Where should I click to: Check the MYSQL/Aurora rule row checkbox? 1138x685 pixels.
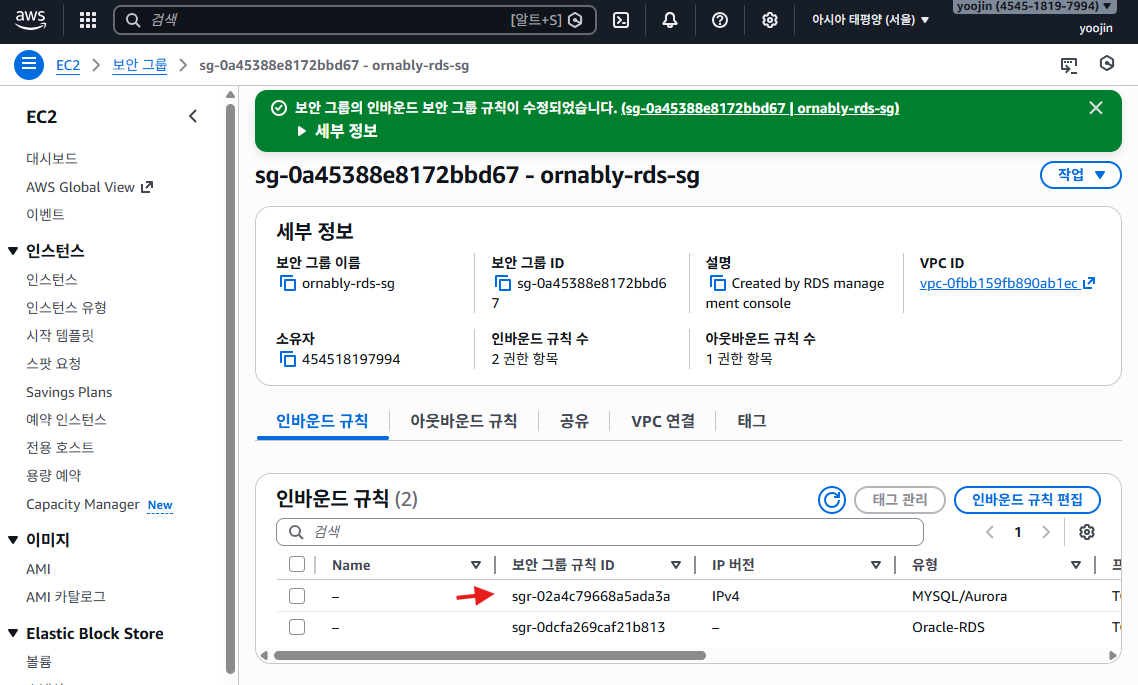(297, 596)
